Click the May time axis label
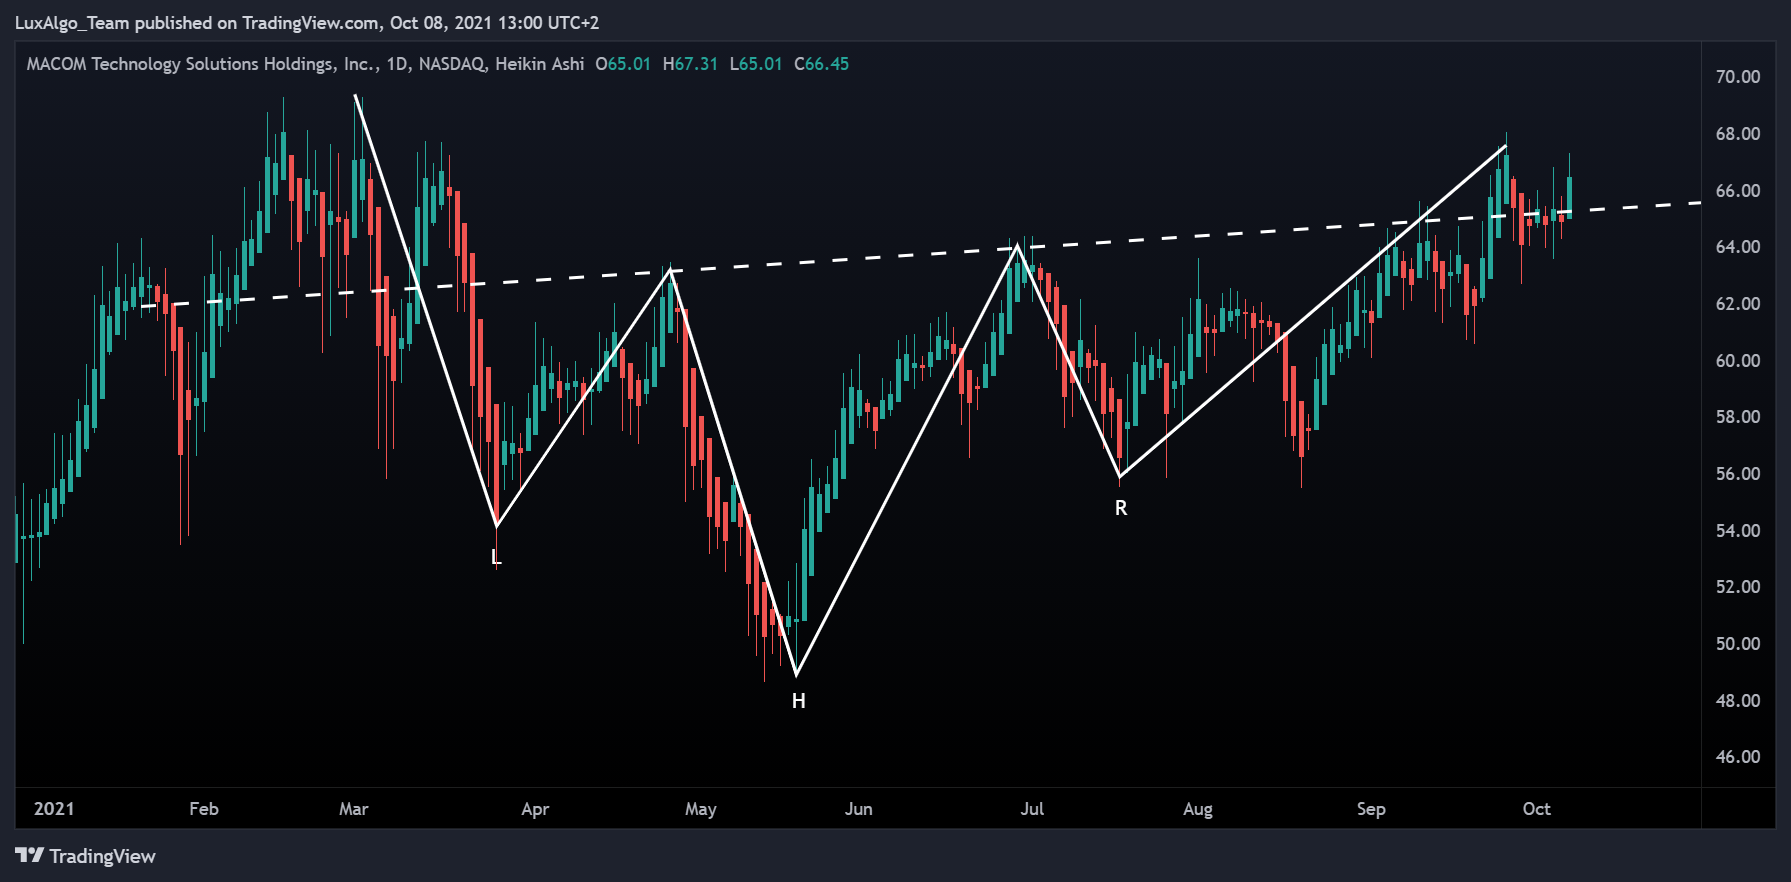The height and width of the screenshot is (882, 1791). (701, 809)
